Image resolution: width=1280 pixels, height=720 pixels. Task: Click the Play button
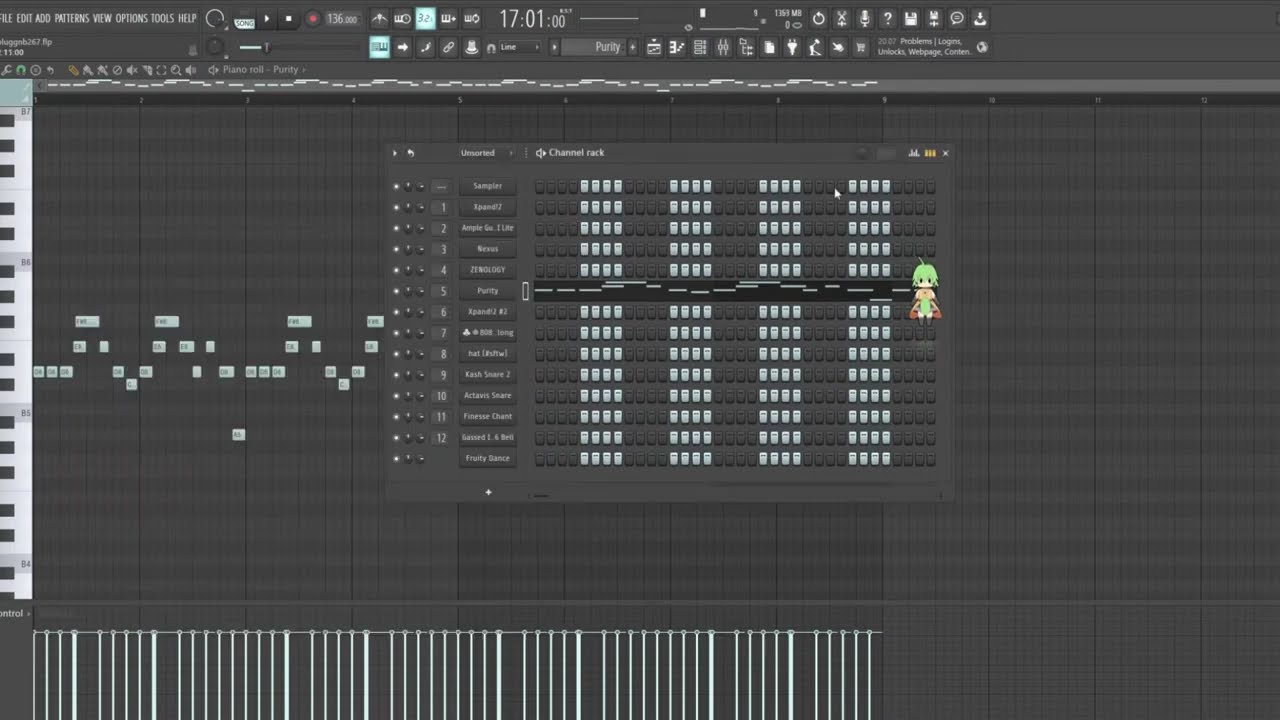point(266,19)
